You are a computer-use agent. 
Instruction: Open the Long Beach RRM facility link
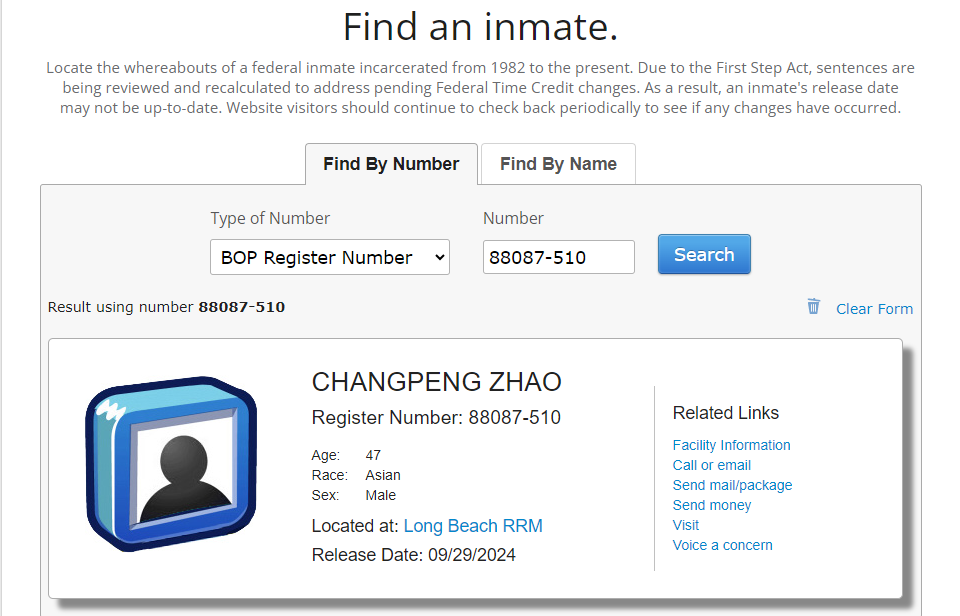(473, 525)
